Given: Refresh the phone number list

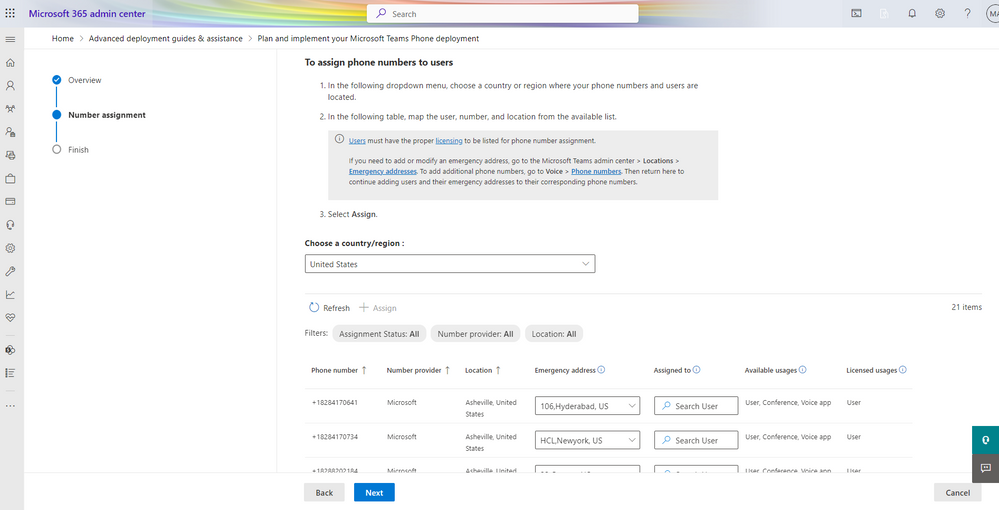Looking at the screenshot, I should [329, 307].
